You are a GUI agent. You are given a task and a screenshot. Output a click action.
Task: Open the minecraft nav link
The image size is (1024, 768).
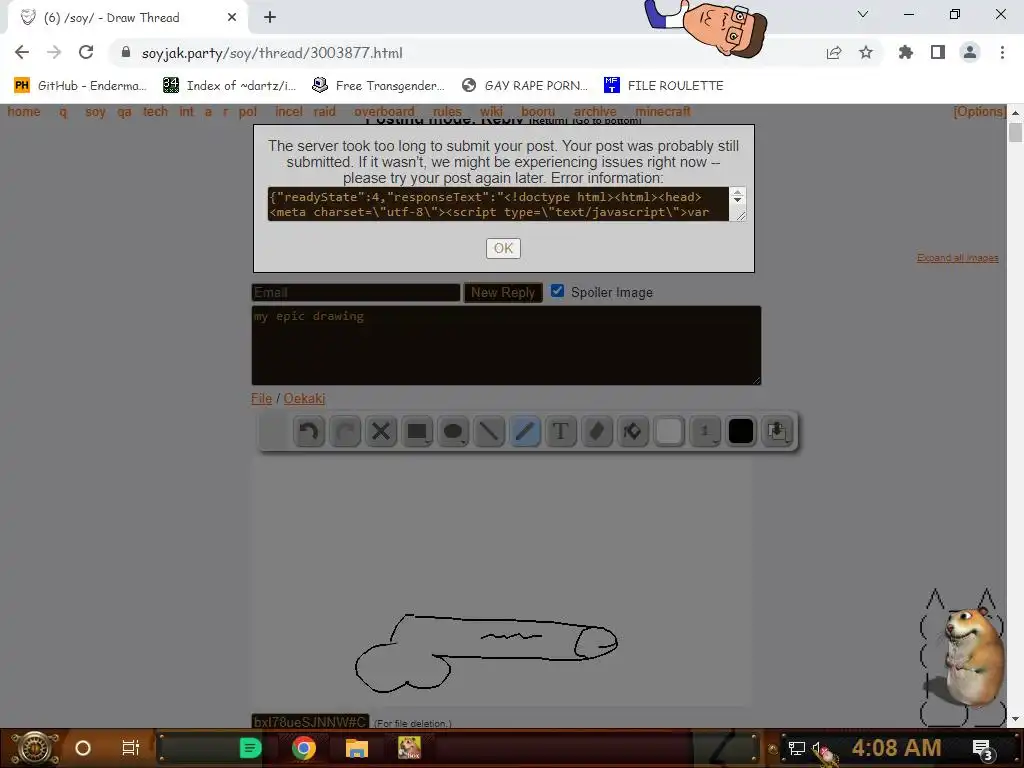pyautogui.click(x=663, y=112)
